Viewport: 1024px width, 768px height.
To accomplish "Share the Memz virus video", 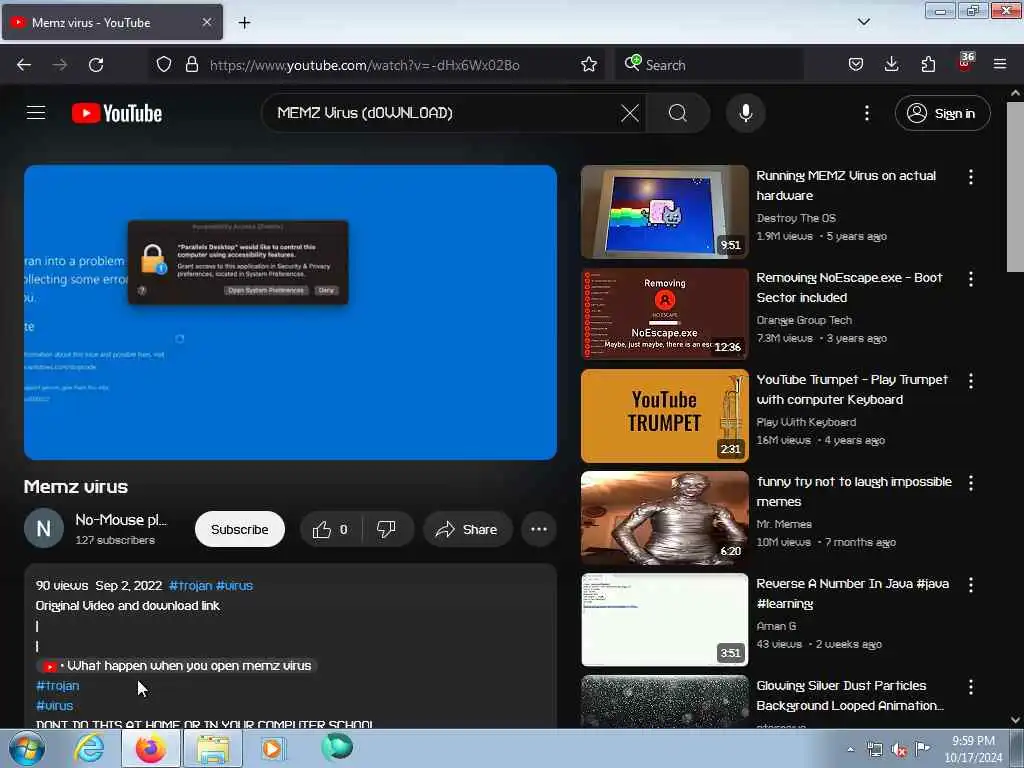I will [468, 529].
